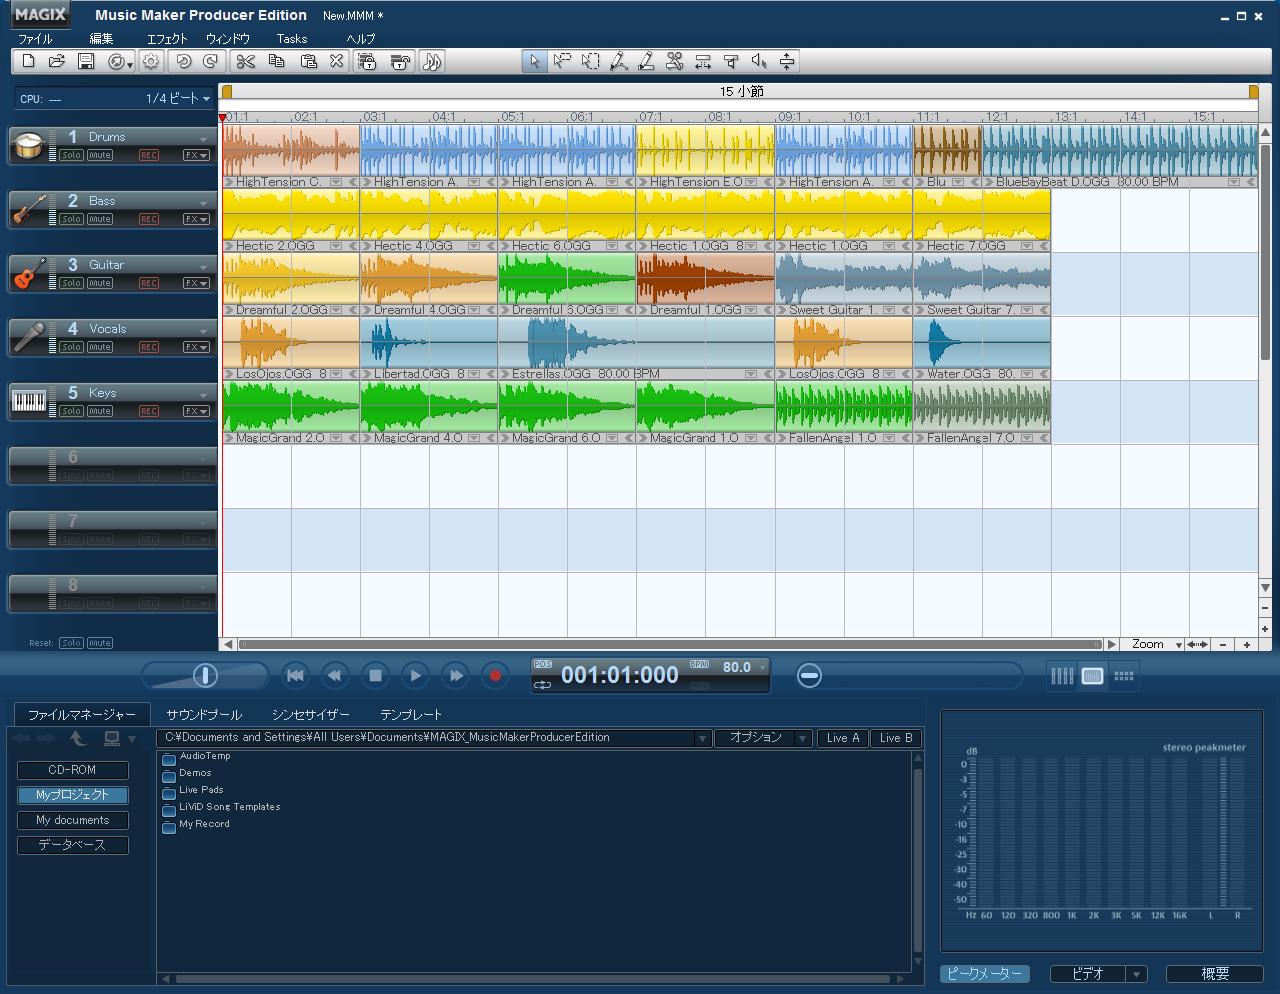The image size is (1280, 994).
Task: Redo the action with the redo arrow
Action: (x=210, y=62)
